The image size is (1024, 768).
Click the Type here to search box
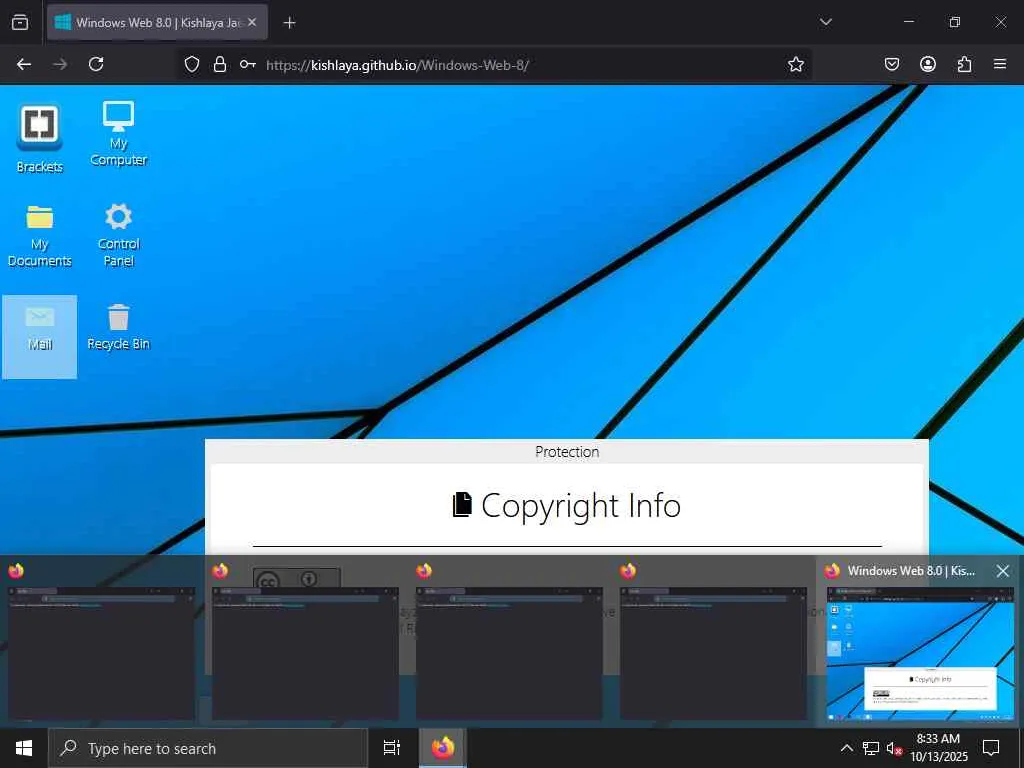coord(208,748)
